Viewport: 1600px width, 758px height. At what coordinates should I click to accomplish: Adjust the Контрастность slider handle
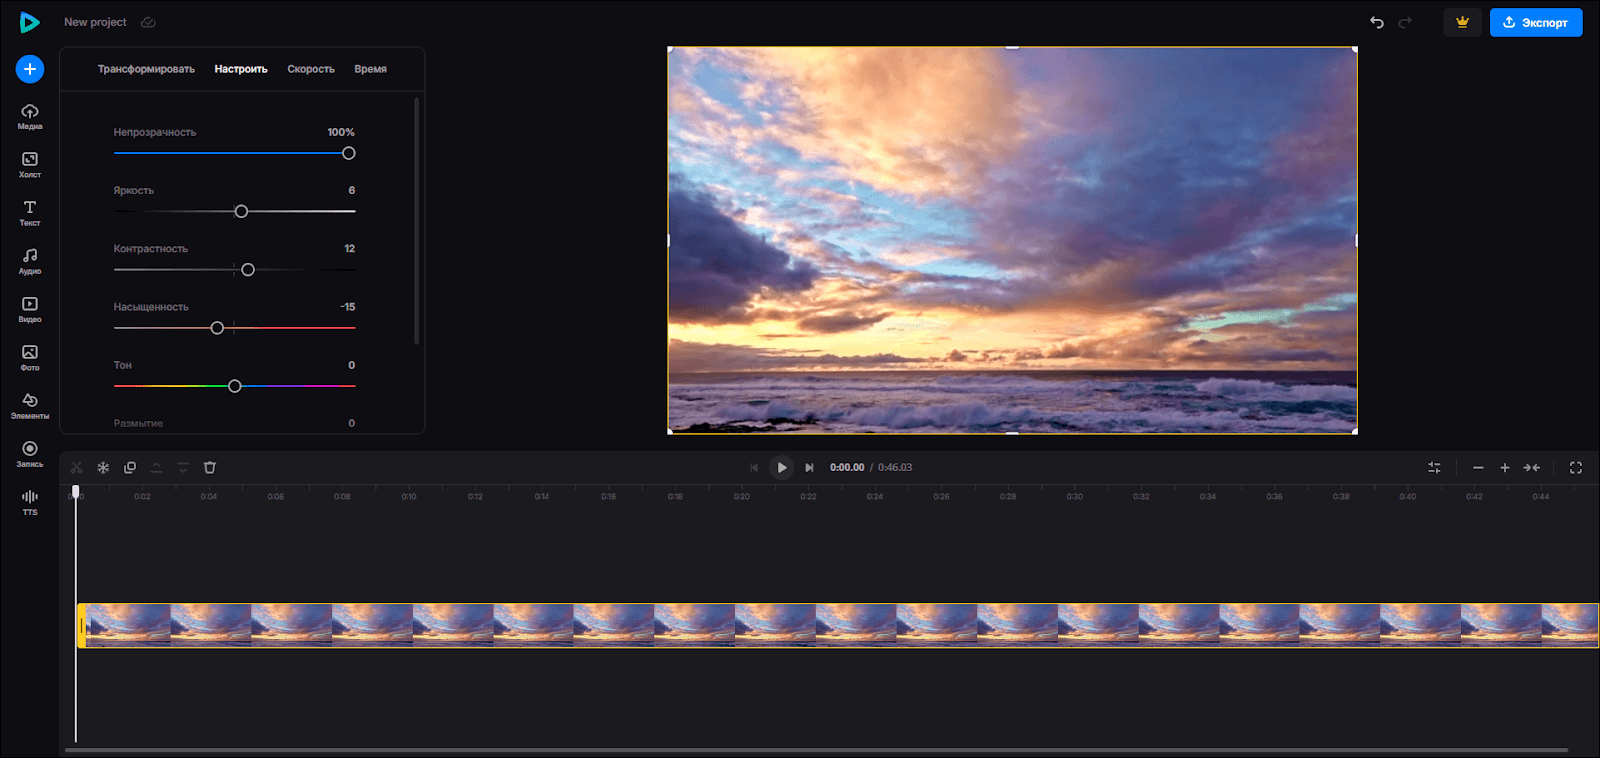click(248, 270)
